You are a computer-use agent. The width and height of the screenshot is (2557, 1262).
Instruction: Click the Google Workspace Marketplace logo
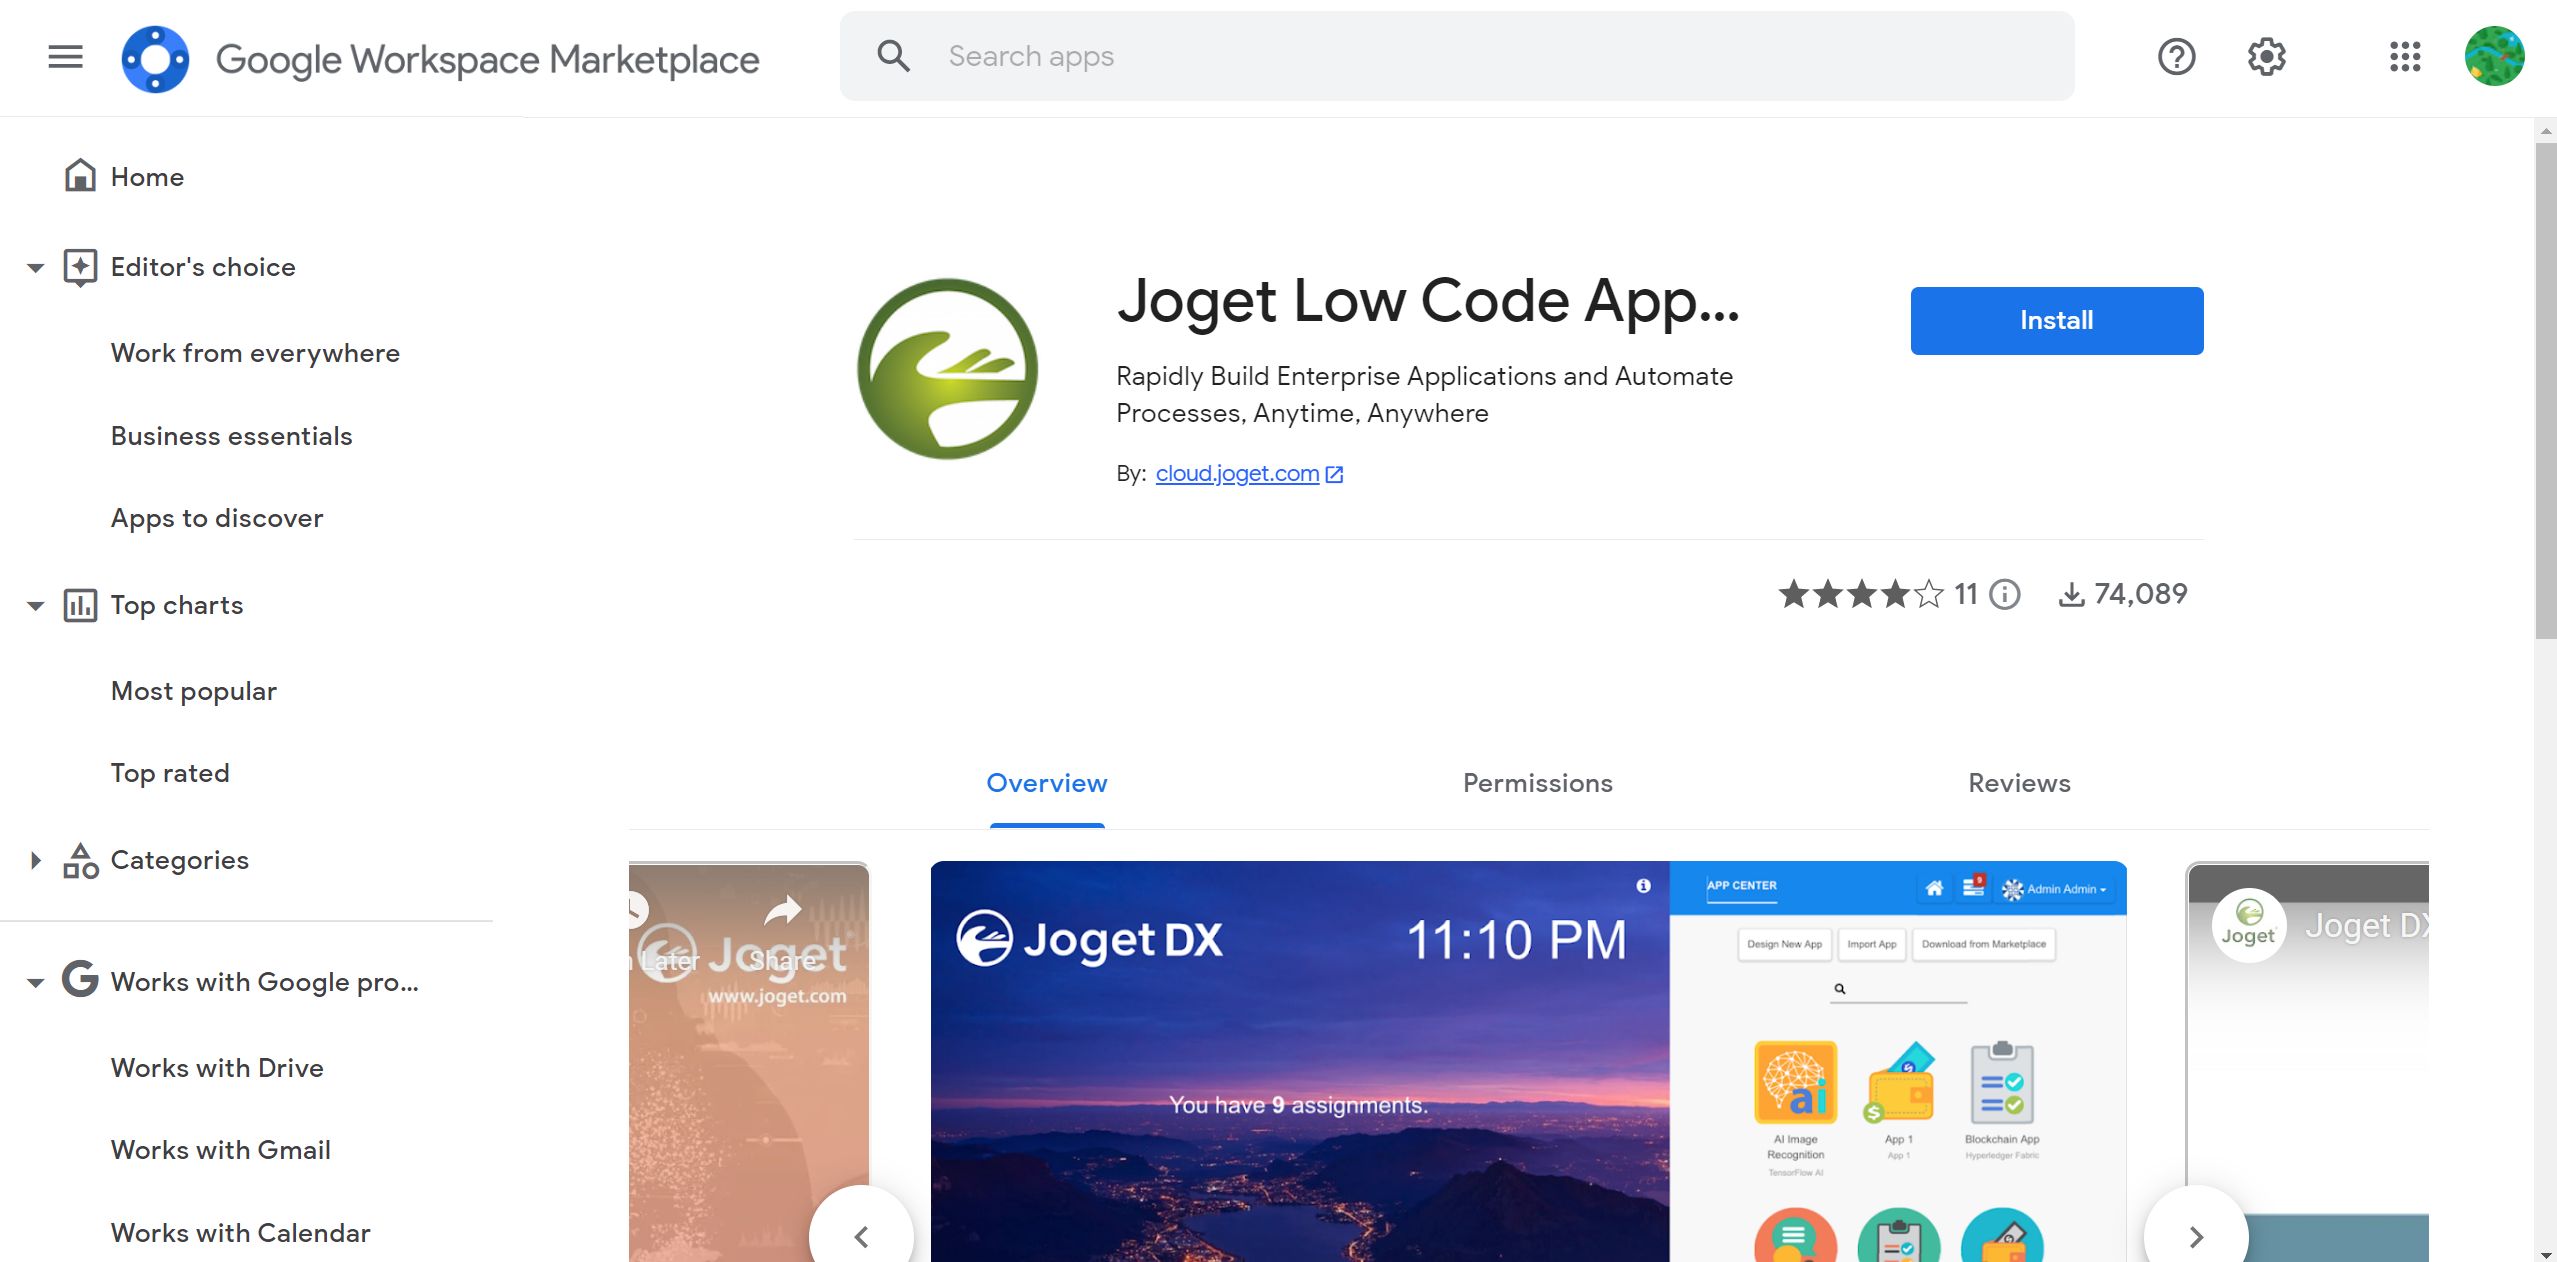tap(155, 59)
